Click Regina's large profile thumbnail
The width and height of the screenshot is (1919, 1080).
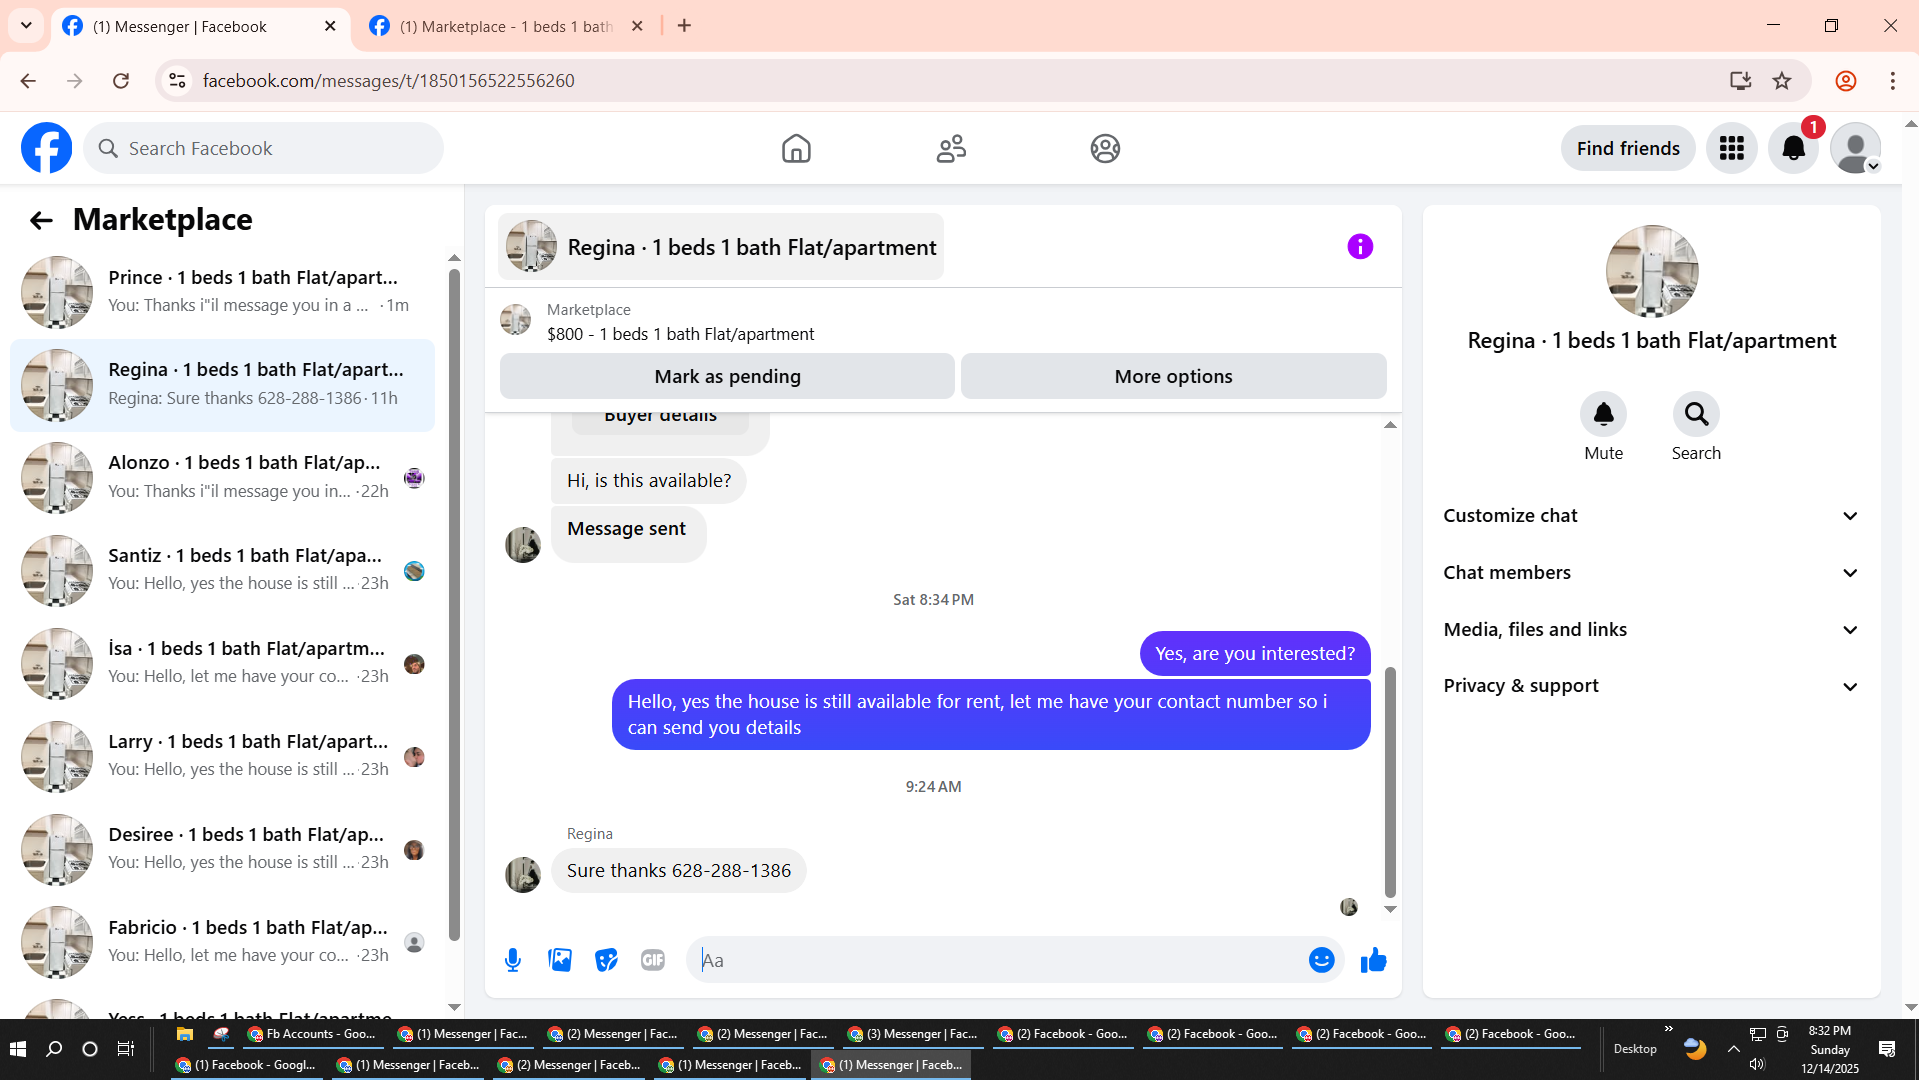coord(1651,272)
